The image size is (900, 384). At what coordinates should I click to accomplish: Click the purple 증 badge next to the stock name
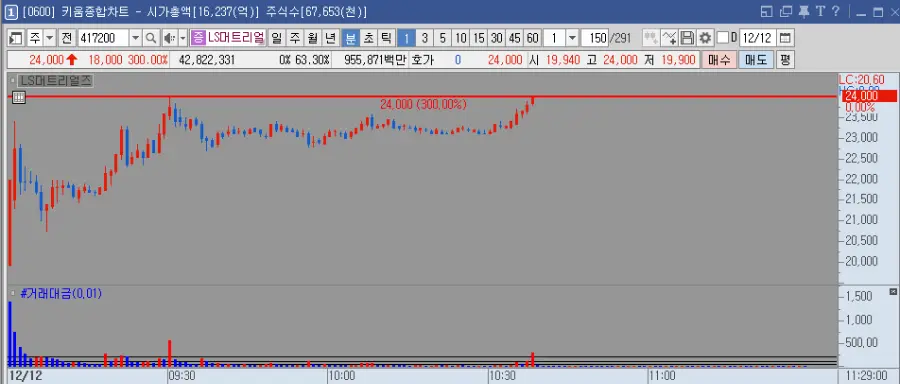(x=198, y=38)
